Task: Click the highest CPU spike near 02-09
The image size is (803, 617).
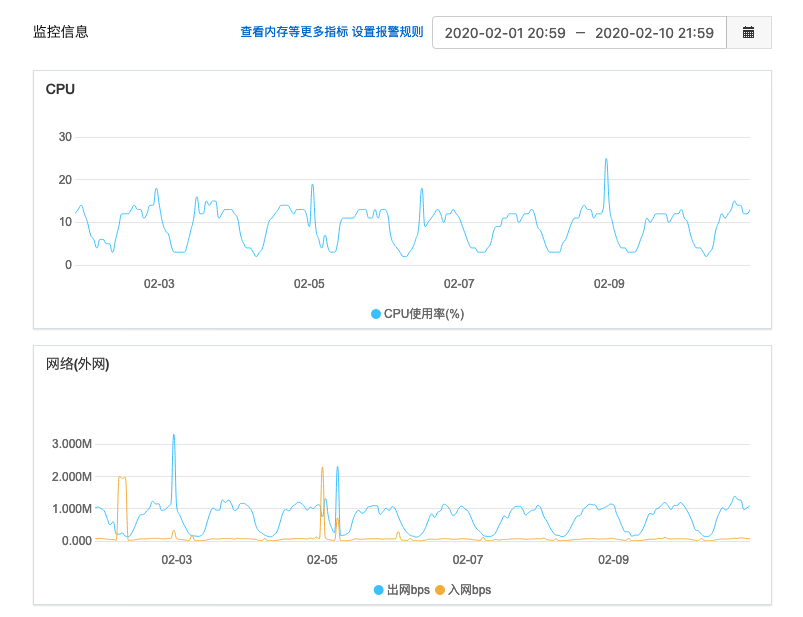Action: 606,159
